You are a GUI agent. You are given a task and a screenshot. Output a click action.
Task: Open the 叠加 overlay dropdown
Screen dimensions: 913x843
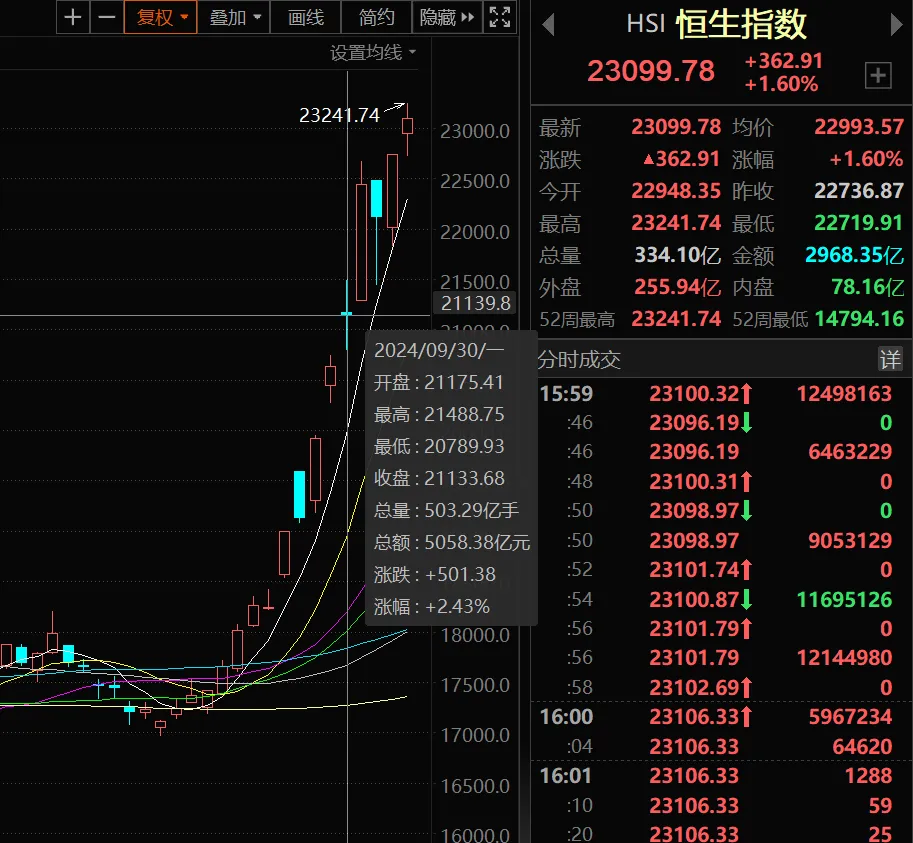click(234, 17)
